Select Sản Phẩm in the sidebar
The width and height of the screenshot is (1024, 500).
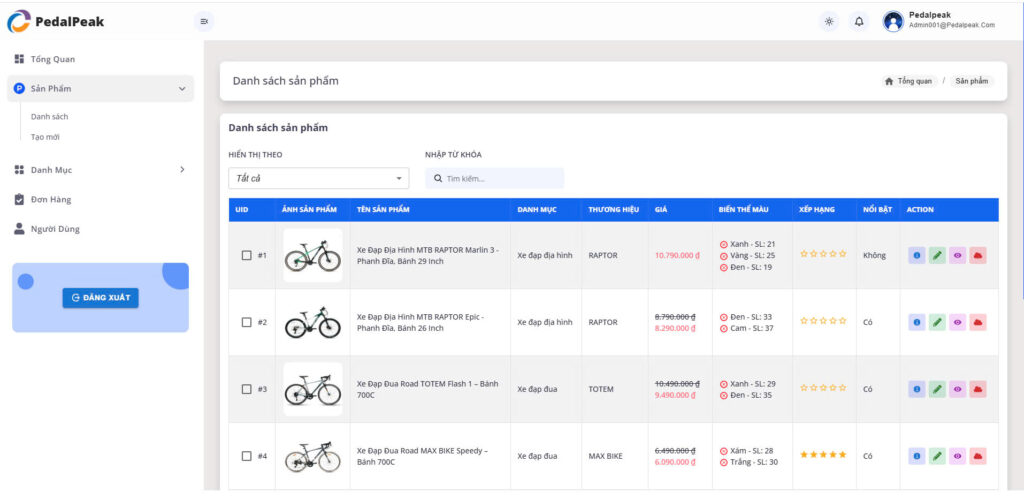pyautogui.click(x=101, y=89)
